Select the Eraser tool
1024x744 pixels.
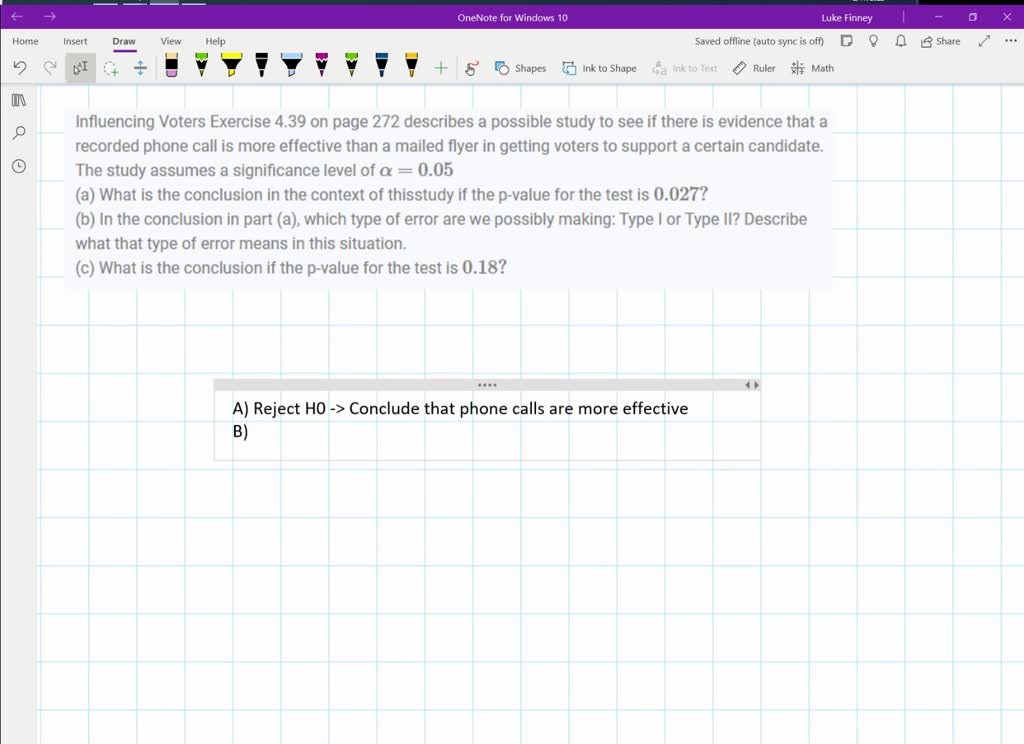click(x=171, y=66)
